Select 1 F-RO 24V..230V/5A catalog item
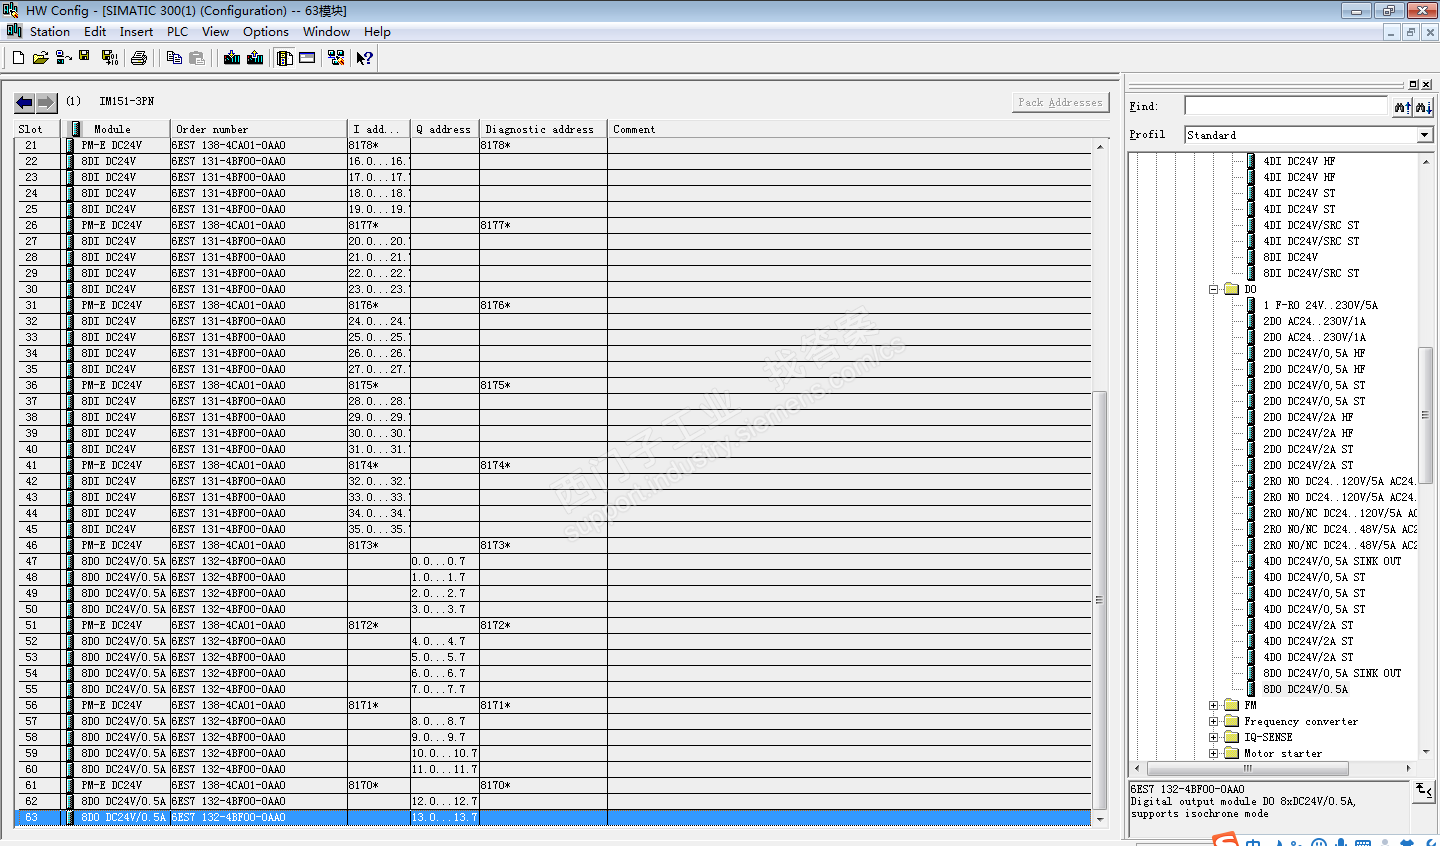Viewport: 1448px width, 846px height. 1320,305
